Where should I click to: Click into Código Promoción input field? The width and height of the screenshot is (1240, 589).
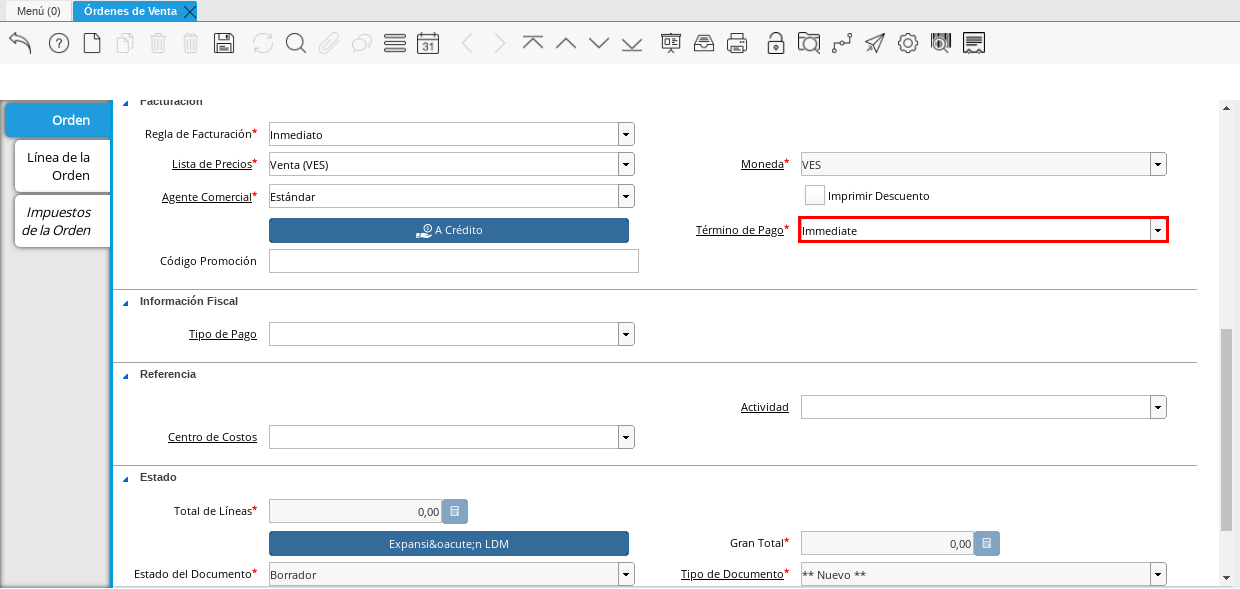[x=454, y=261]
